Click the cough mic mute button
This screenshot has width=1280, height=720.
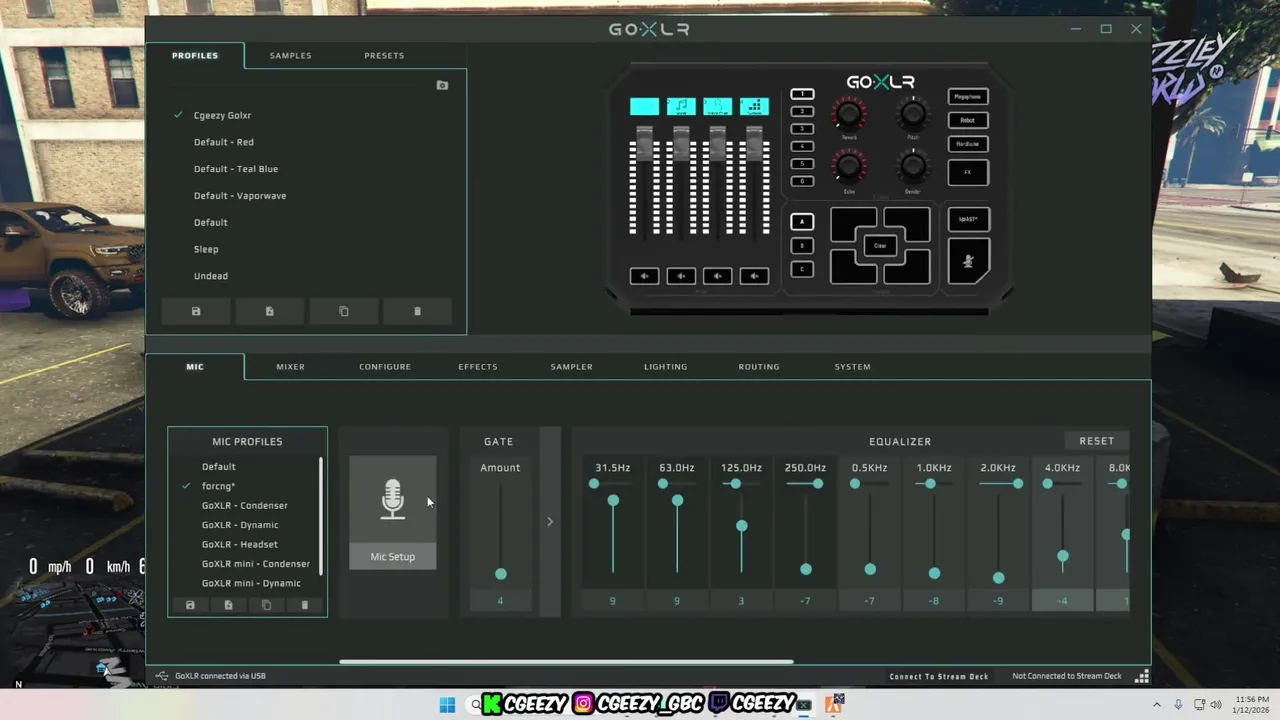click(x=968, y=261)
